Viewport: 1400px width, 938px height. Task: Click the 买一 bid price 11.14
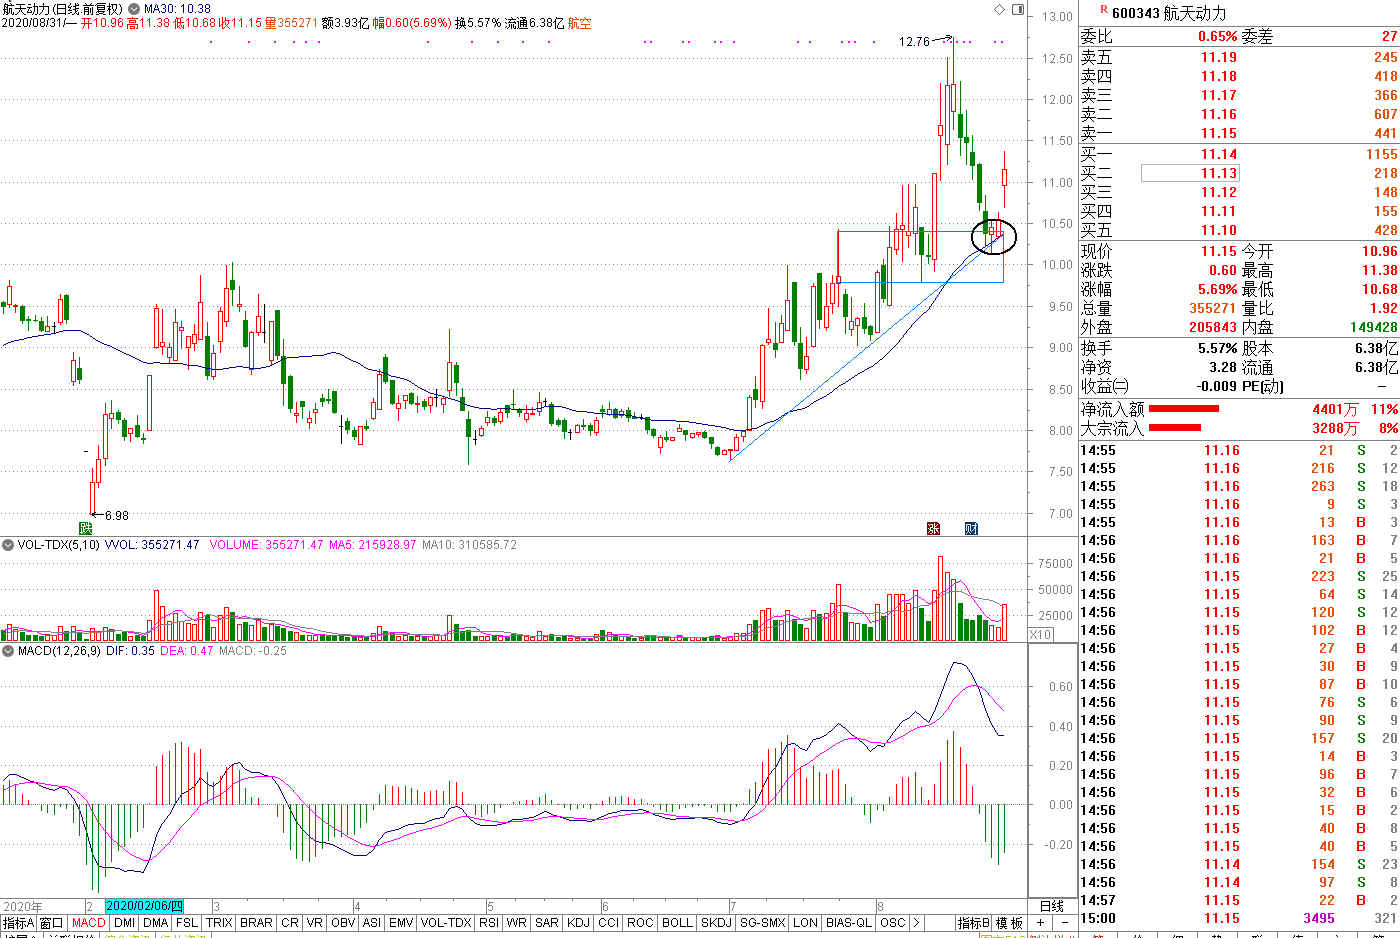1219,154
